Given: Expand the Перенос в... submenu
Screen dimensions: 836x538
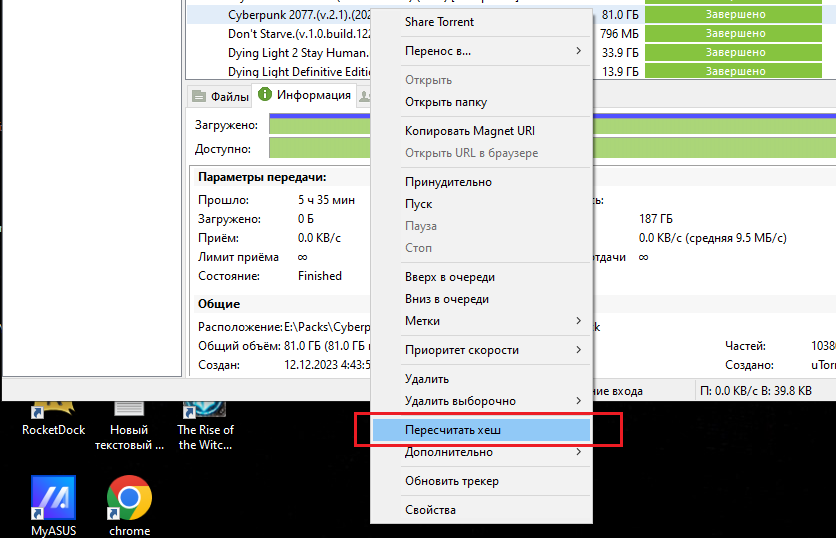Looking at the screenshot, I should pyautogui.click(x=481, y=50).
